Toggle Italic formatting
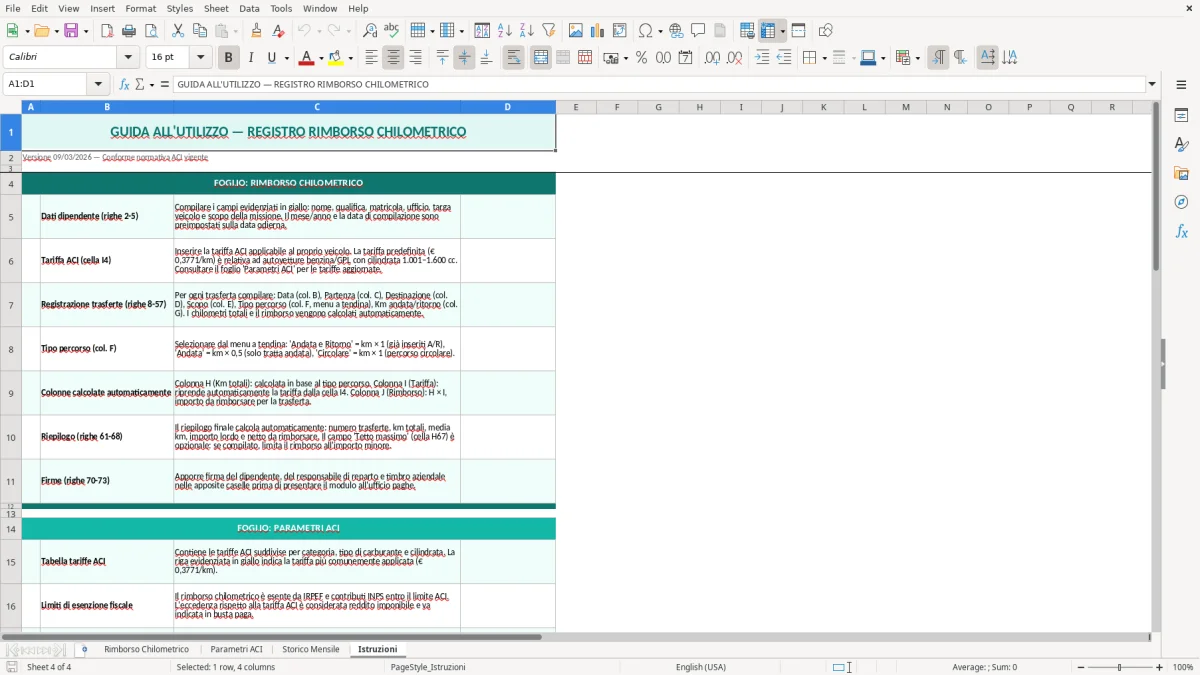The width and height of the screenshot is (1200, 675). click(250, 58)
